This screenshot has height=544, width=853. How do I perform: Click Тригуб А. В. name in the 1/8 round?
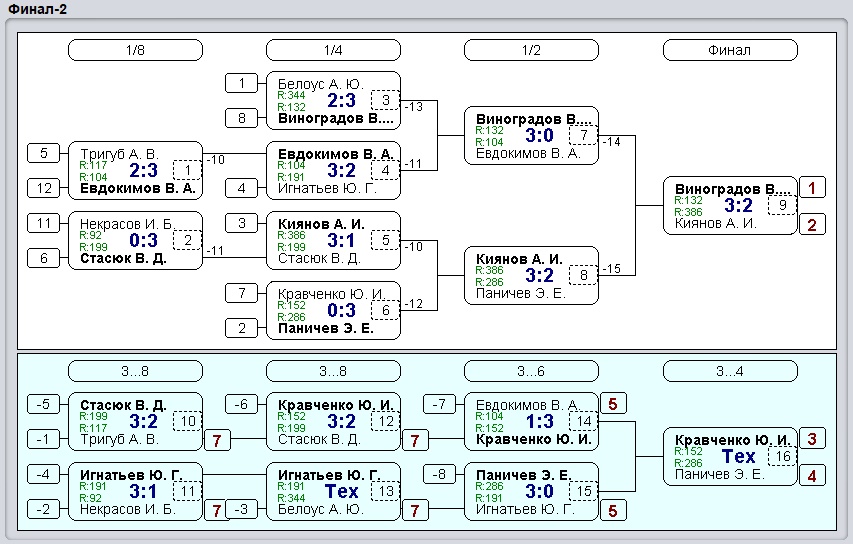(119, 154)
